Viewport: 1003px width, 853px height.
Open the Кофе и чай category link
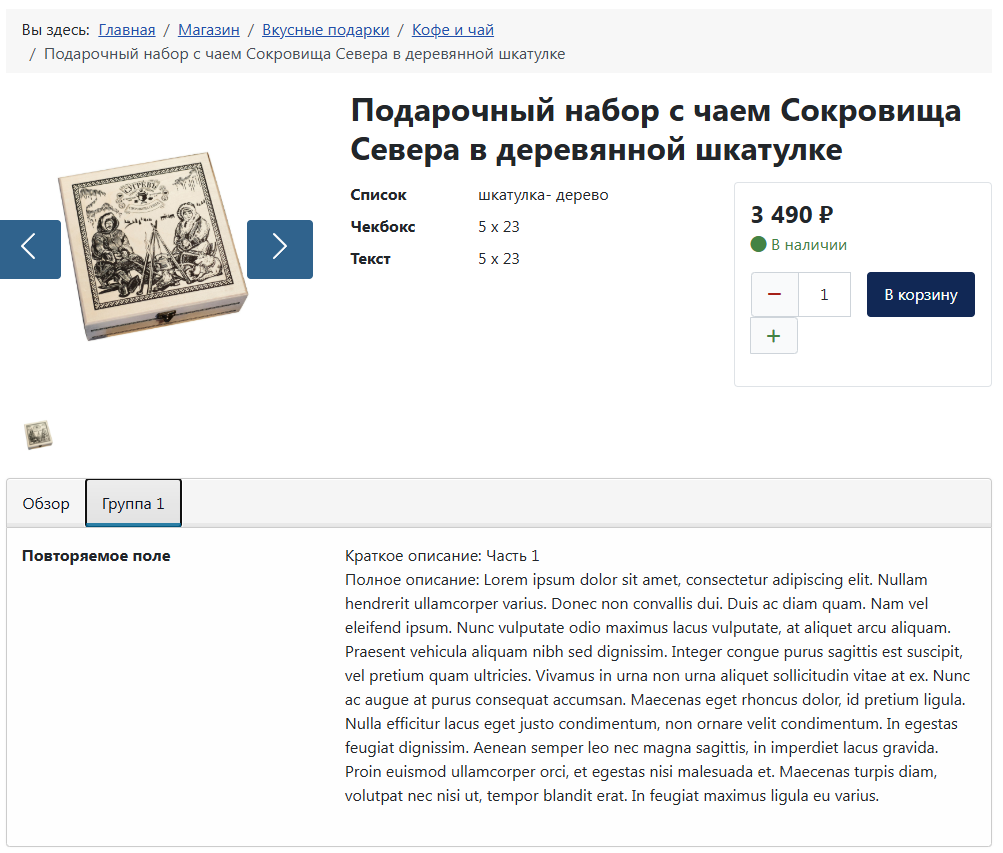[453, 30]
